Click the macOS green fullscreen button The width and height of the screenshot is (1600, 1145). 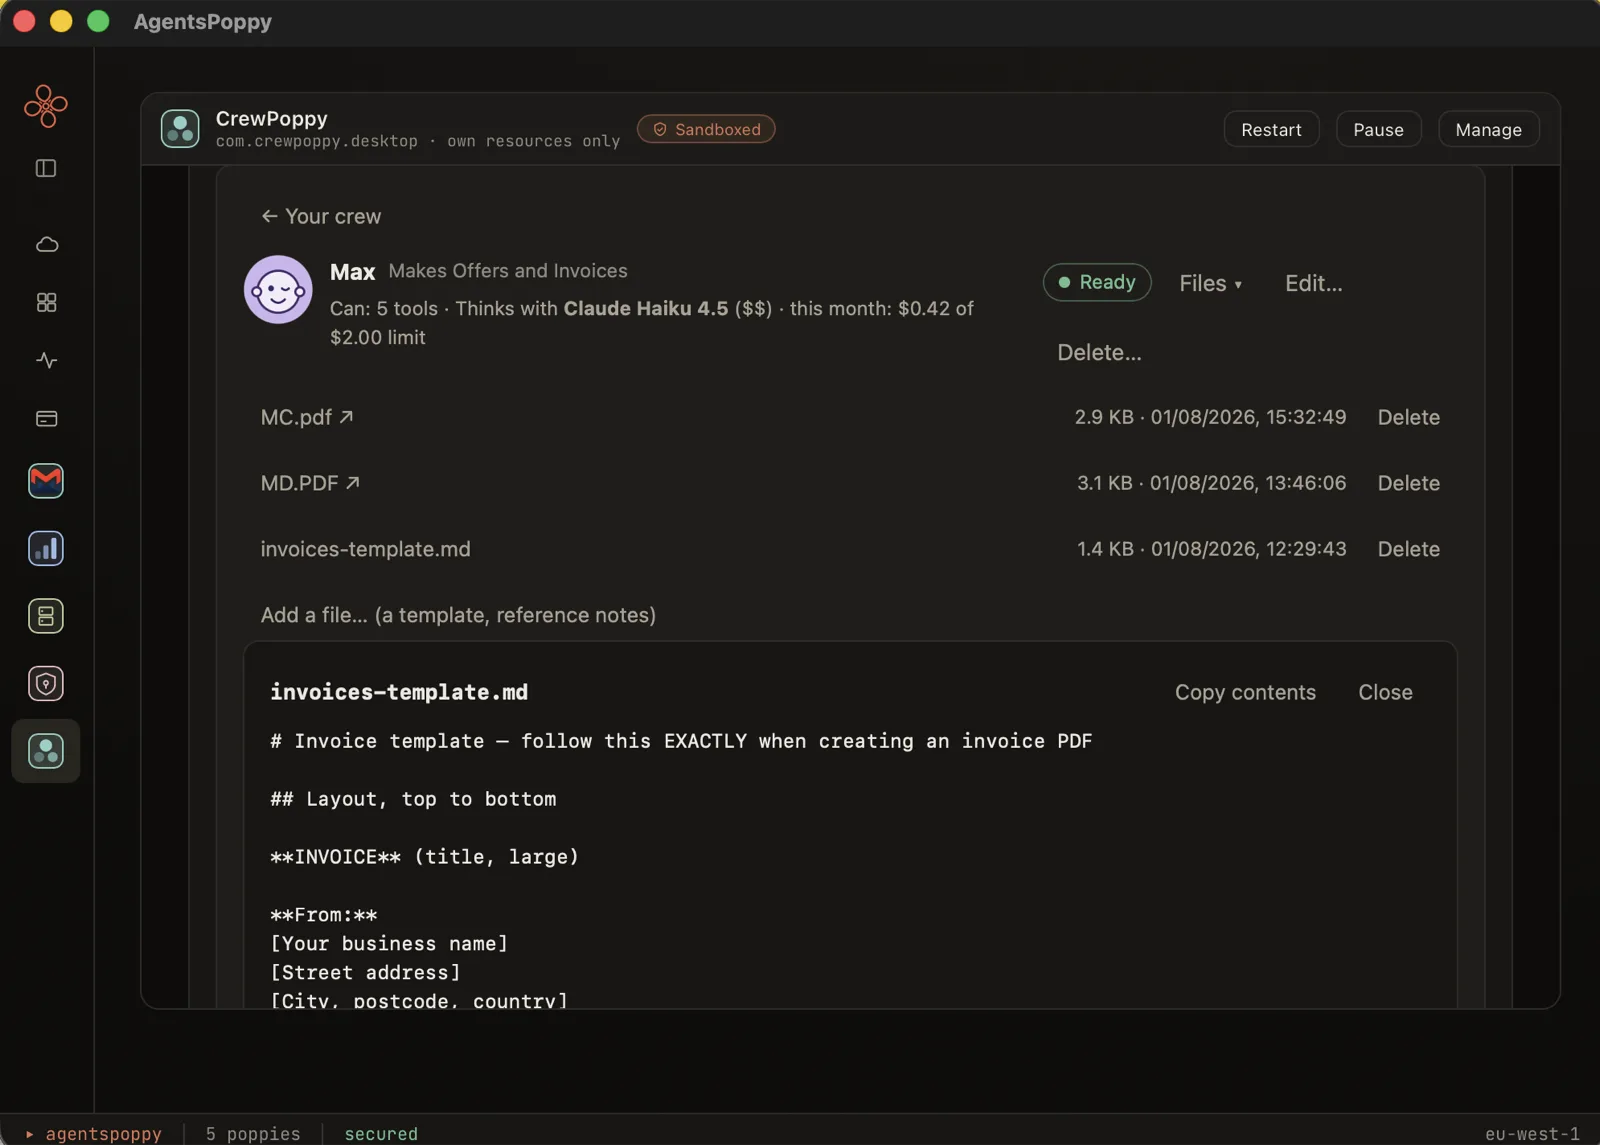[98, 21]
